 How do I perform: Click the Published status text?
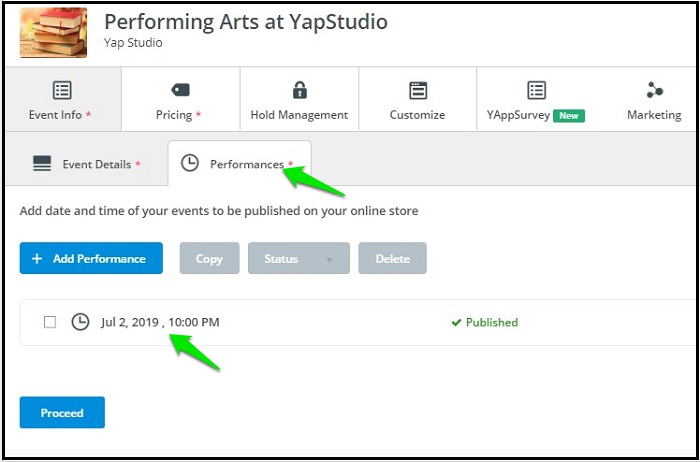[x=492, y=322]
